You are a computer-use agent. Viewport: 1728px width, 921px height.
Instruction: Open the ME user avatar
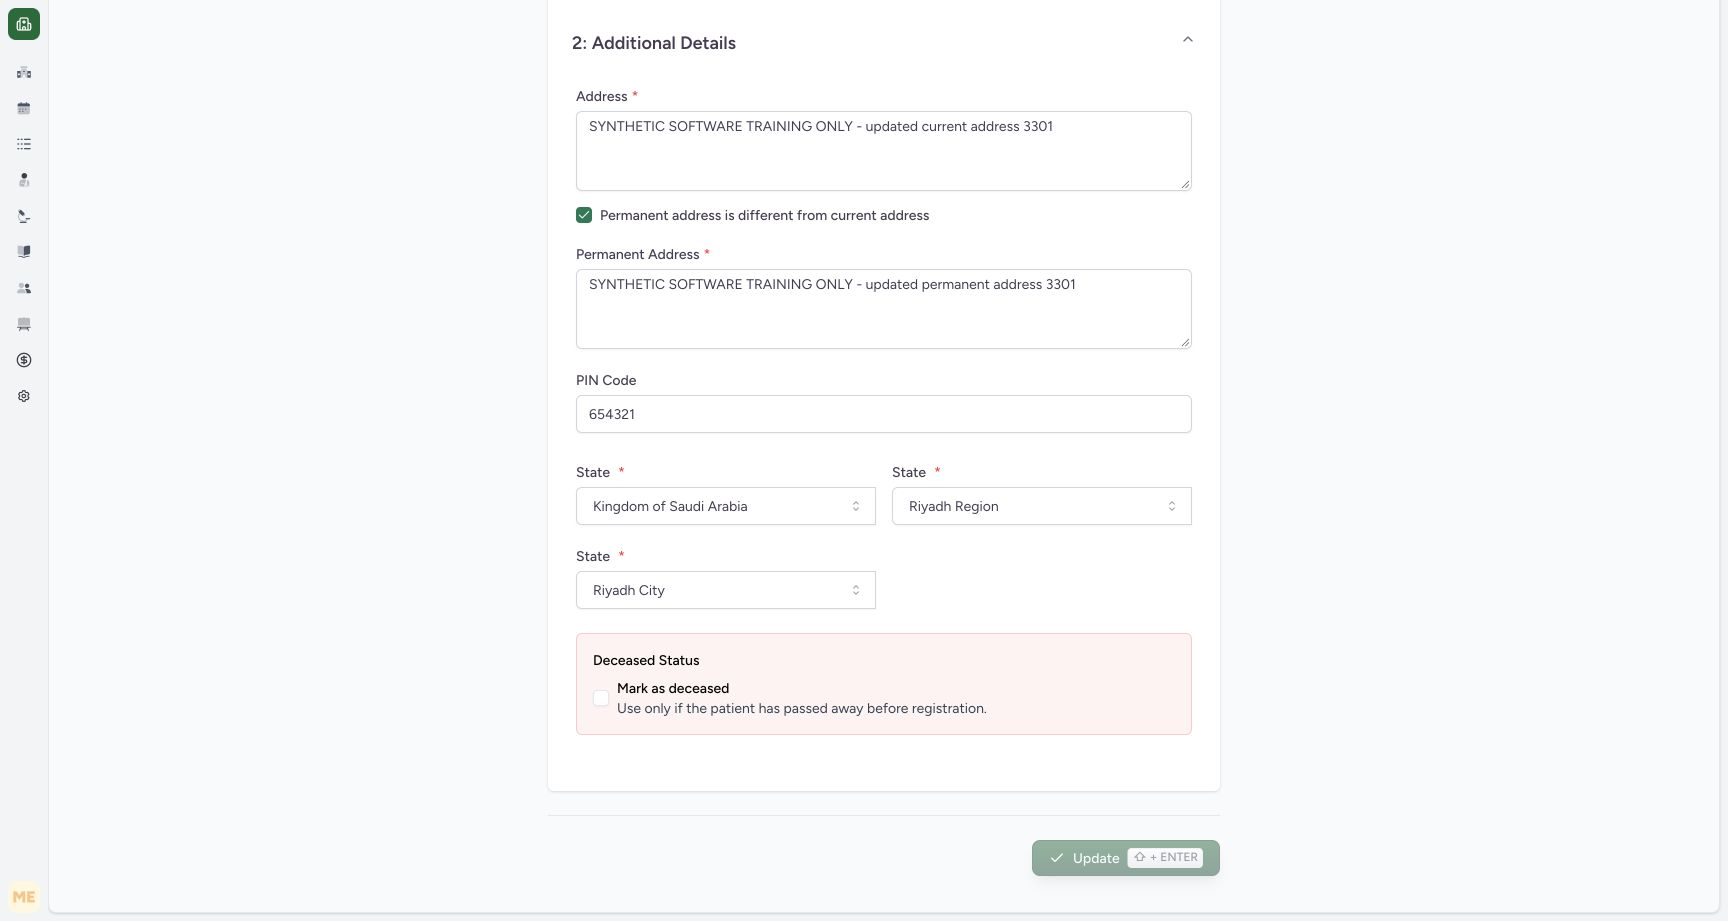click(24, 897)
